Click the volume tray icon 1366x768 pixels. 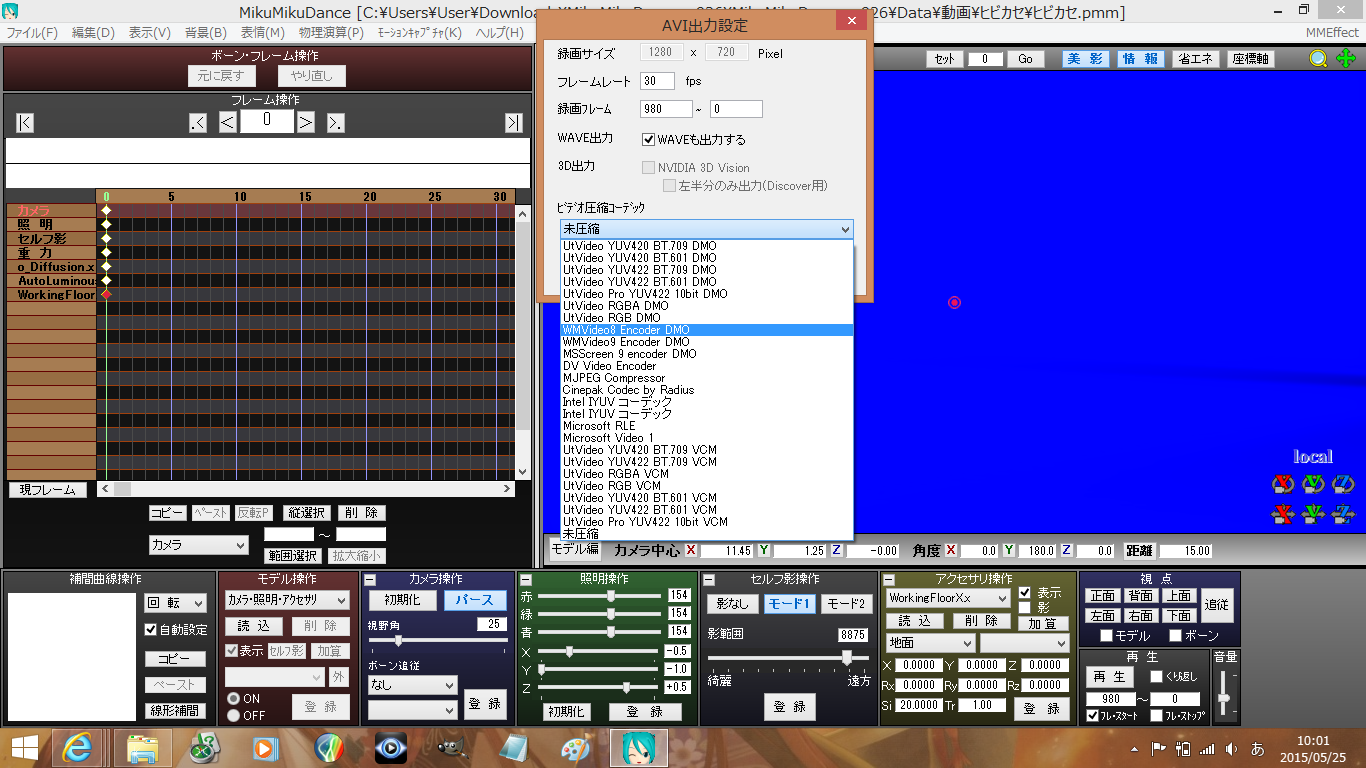point(1230,749)
